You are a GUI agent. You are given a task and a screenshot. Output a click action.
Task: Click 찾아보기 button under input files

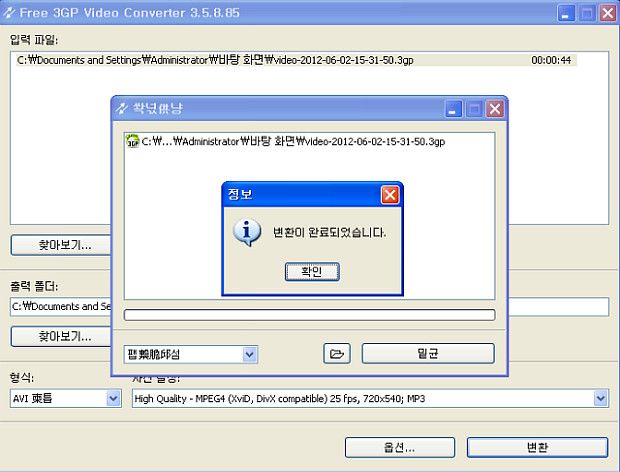[61, 245]
